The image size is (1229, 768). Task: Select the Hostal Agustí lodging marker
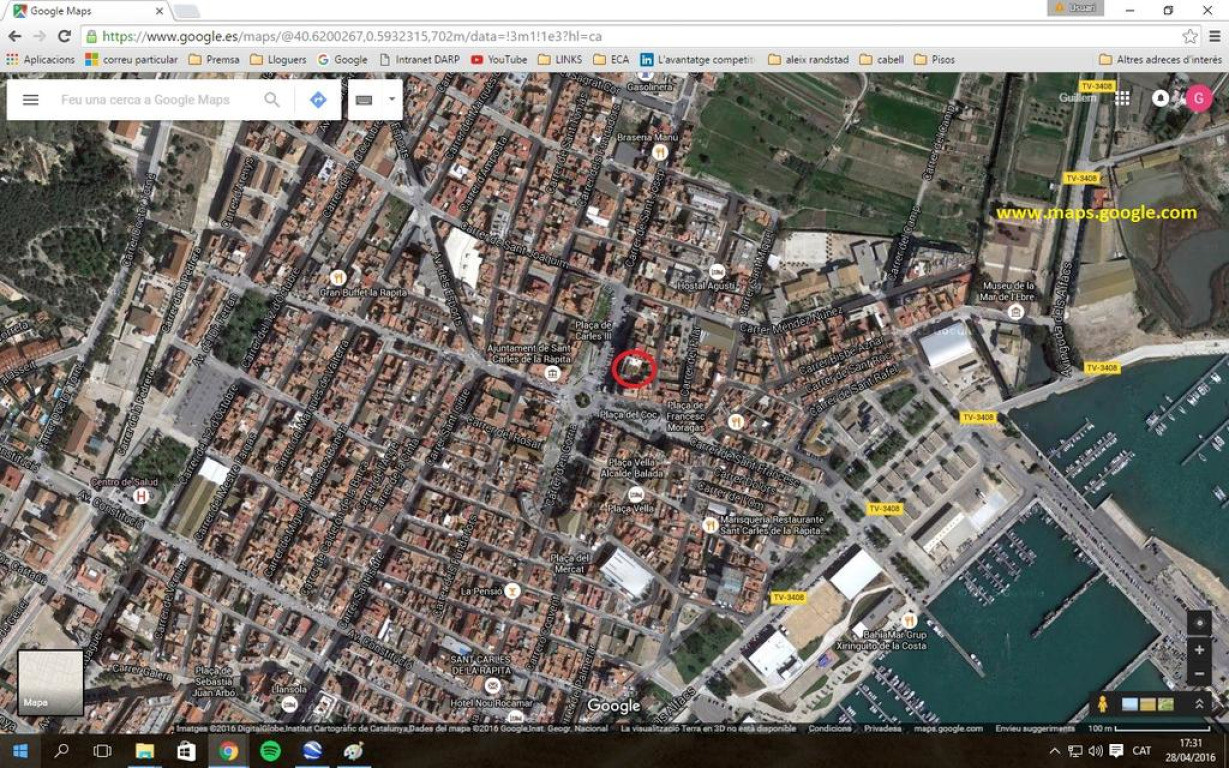click(717, 271)
